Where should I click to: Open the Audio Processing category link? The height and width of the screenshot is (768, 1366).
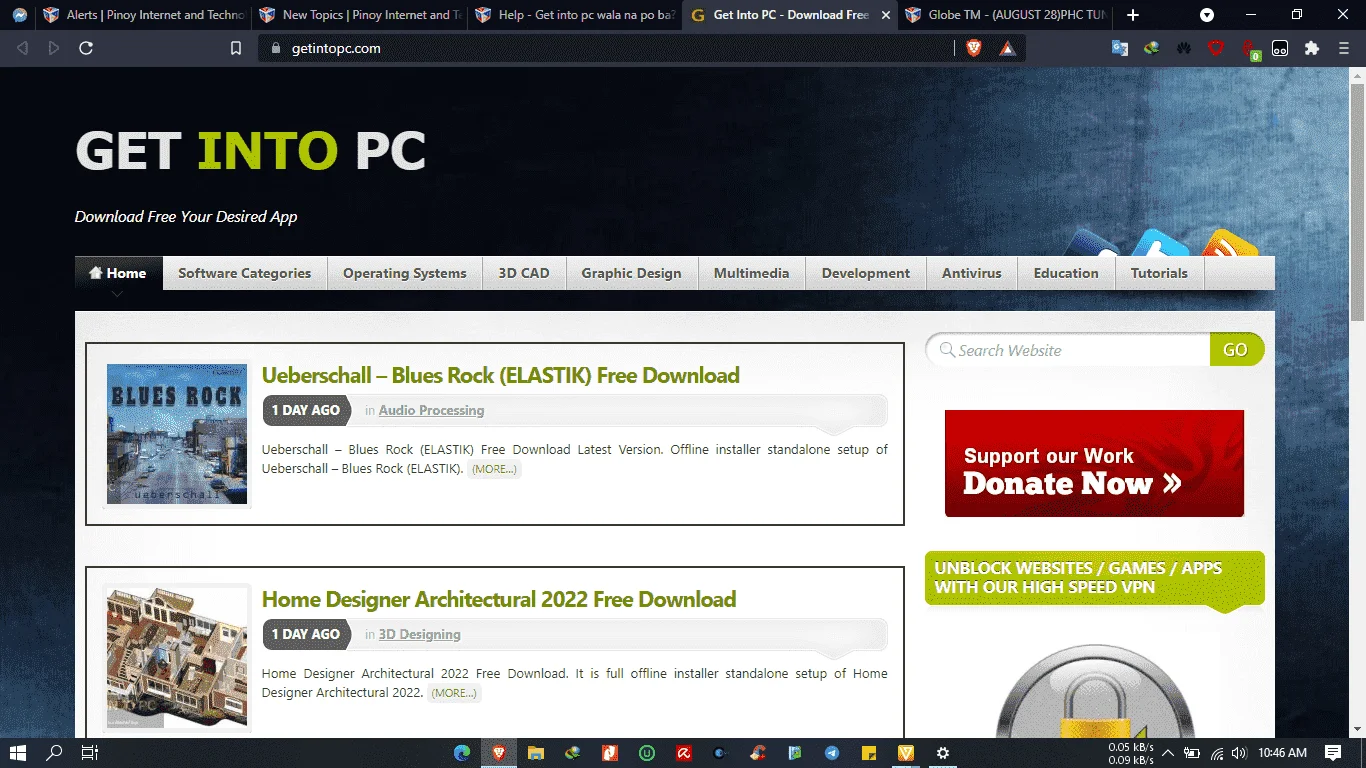[x=431, y=410]
